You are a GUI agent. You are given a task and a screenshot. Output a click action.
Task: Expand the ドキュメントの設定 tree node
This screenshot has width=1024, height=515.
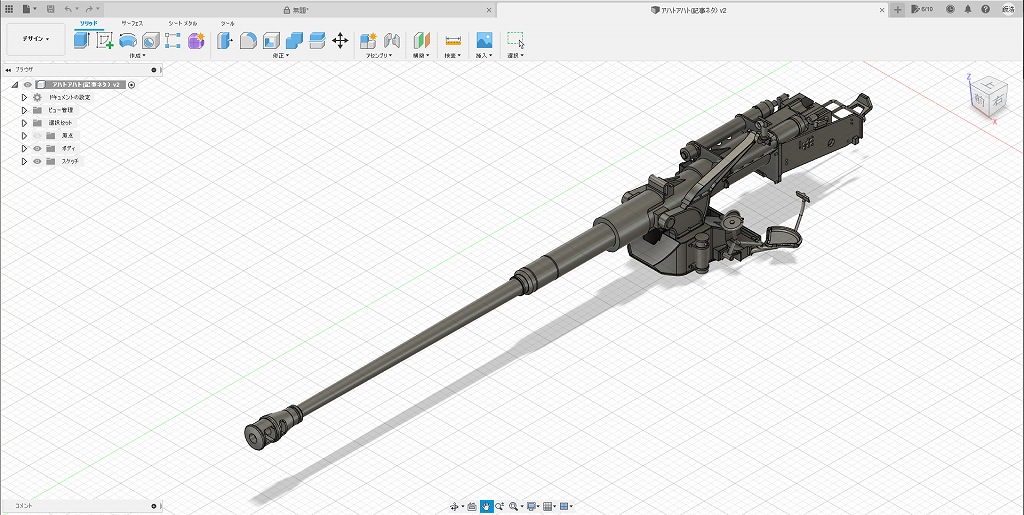24,97
